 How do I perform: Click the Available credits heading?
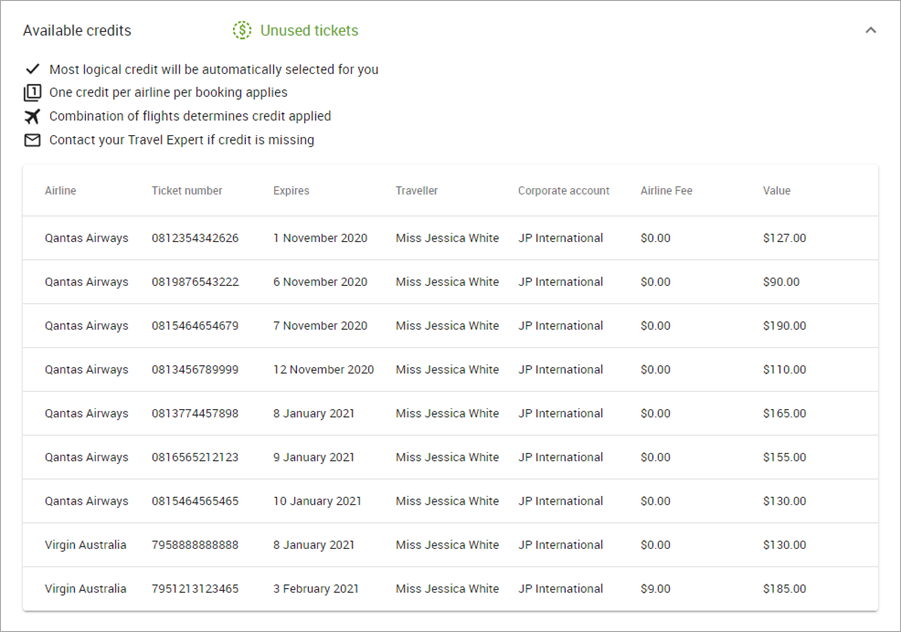[x=77, y=30]
